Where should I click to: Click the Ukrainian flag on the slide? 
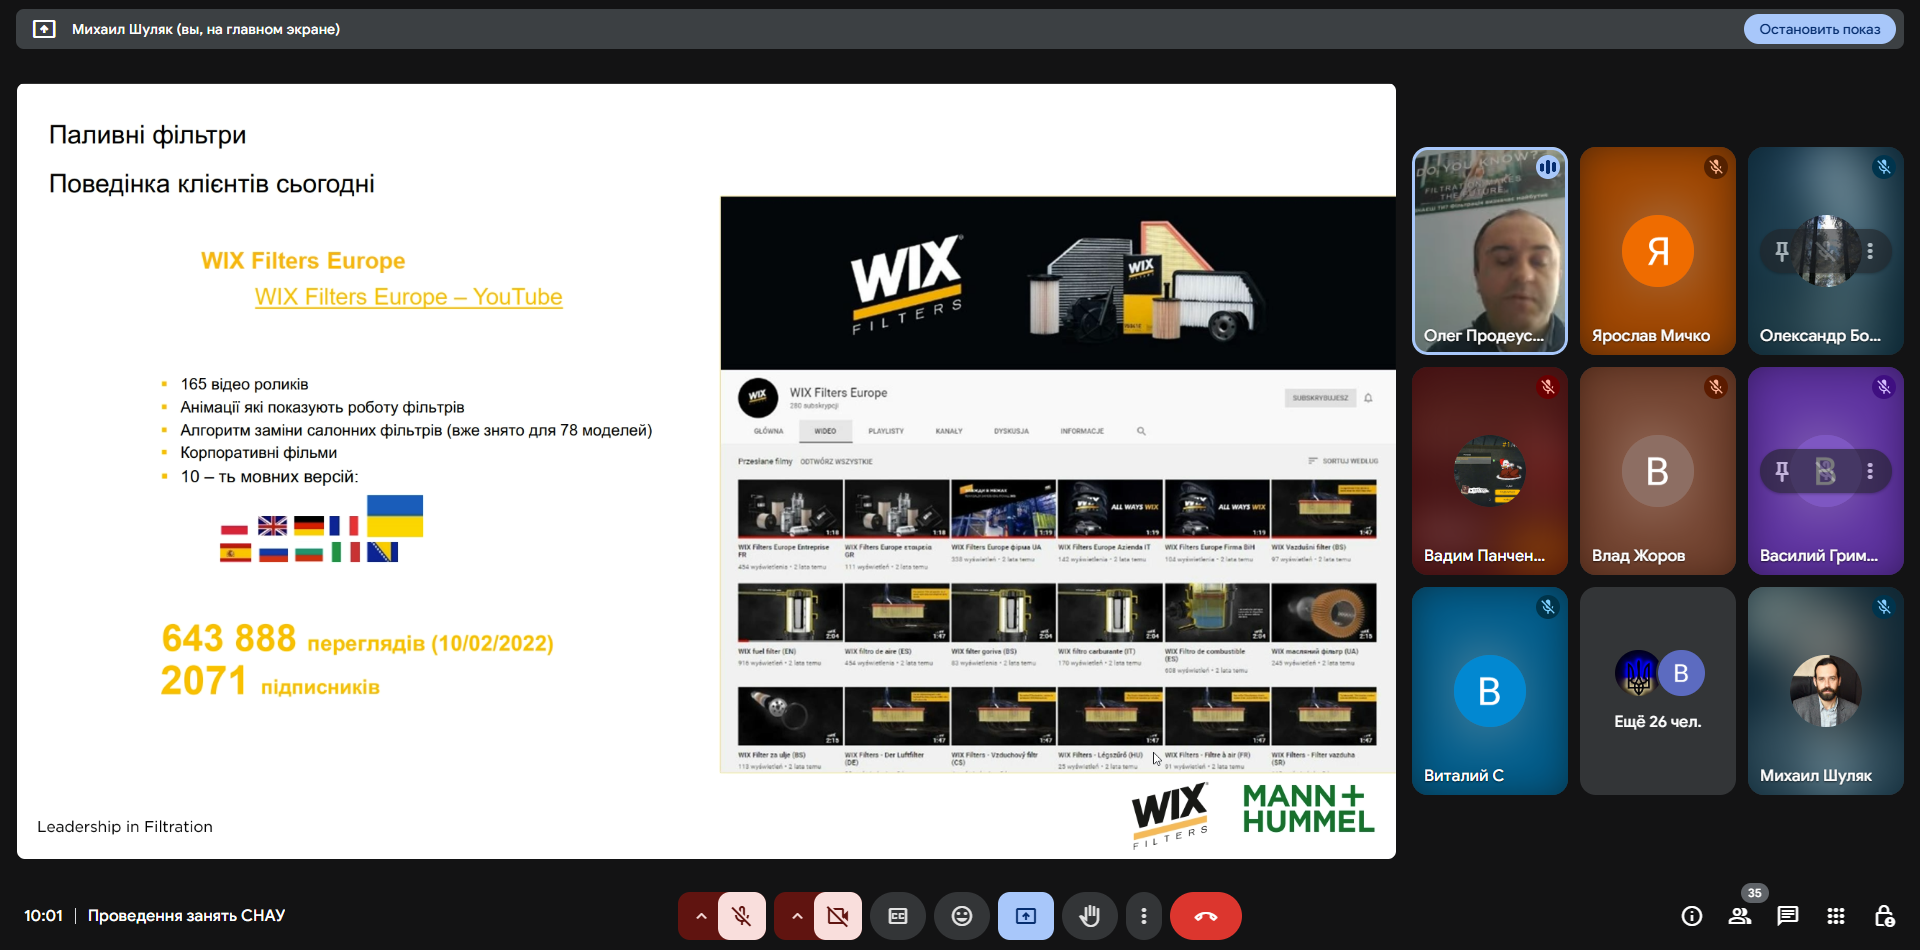tap(395, 516)
